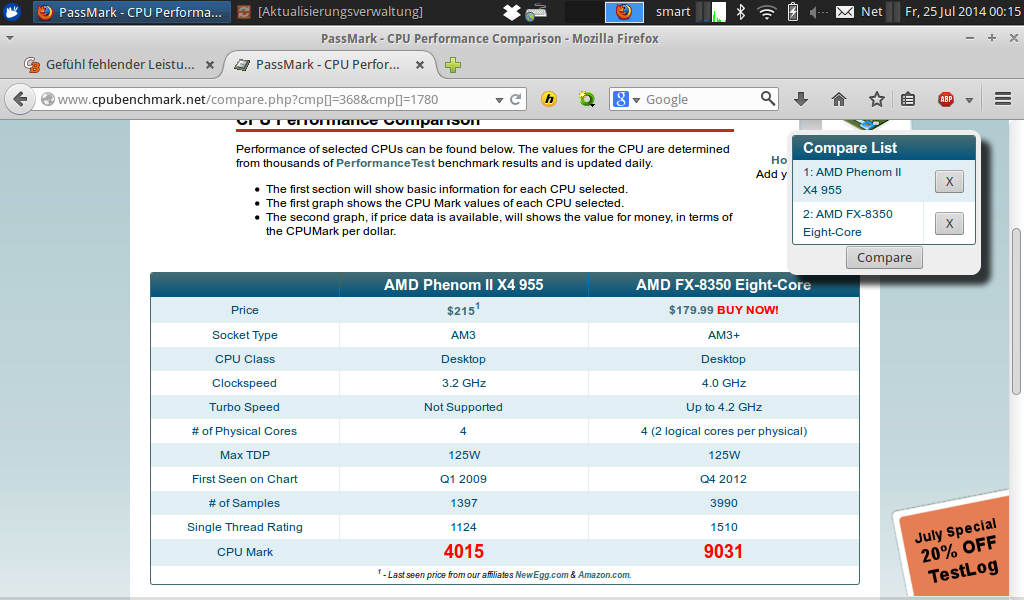The image size is (1024, 600).
Task: Close the Gefühl fehlender Leistu... tab
Action: point(210,65)
